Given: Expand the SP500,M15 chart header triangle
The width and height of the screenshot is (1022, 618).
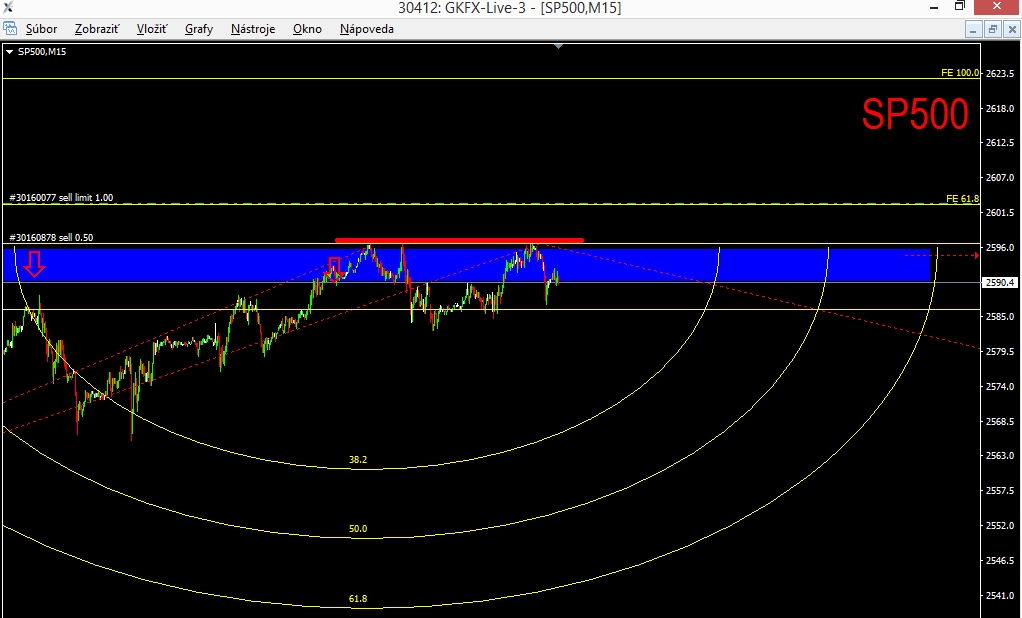Looking at the screenshot, I should (9, 52).
